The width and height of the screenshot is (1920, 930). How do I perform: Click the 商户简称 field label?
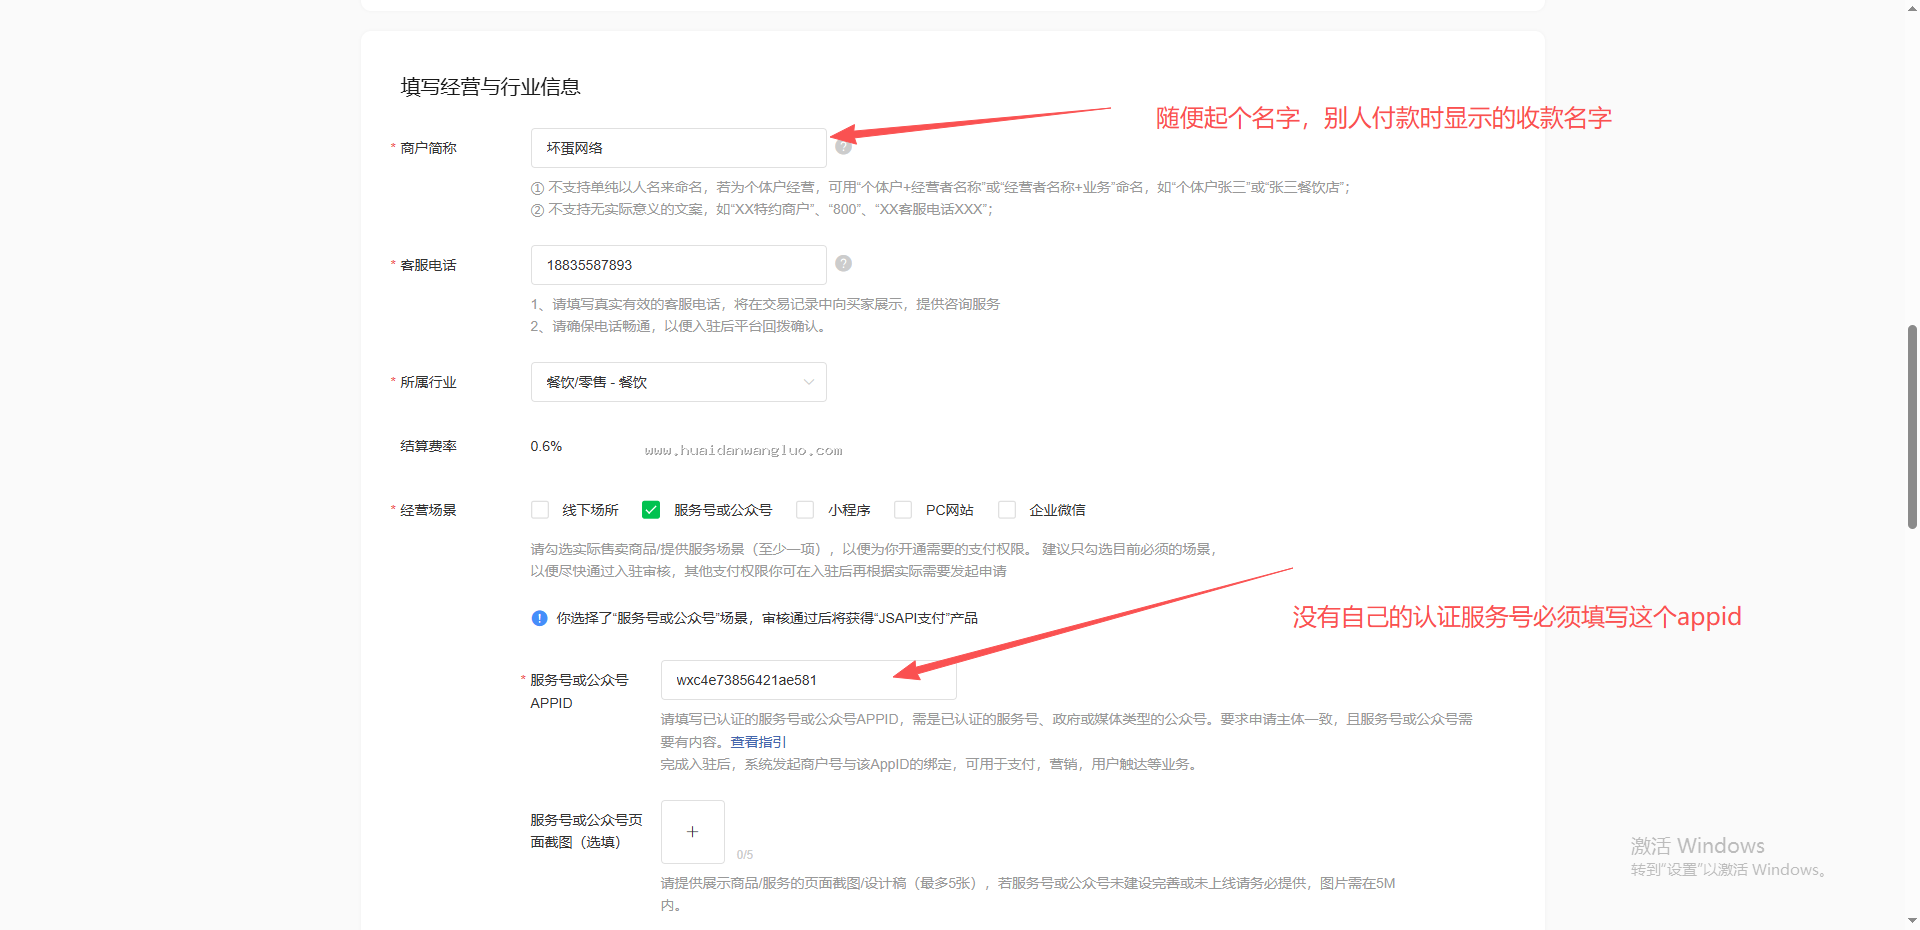pyautogui.click(x=428, y=148)
